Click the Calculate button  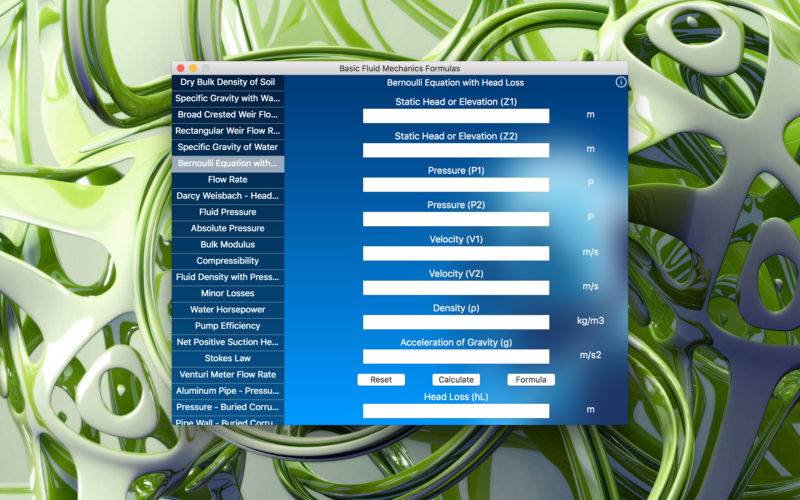coord(456,380)
